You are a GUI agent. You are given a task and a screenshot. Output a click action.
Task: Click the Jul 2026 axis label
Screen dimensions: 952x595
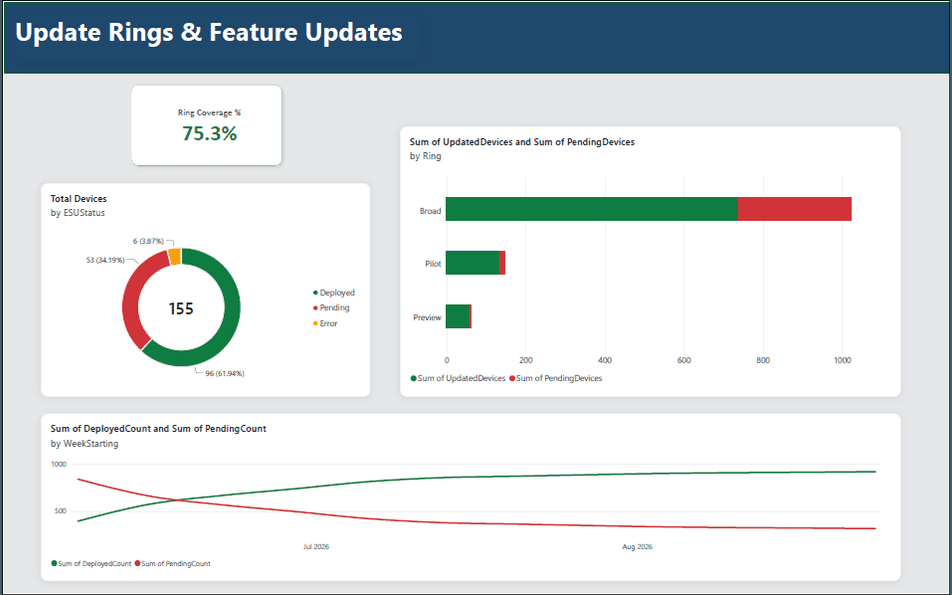(x=316, y=546)
